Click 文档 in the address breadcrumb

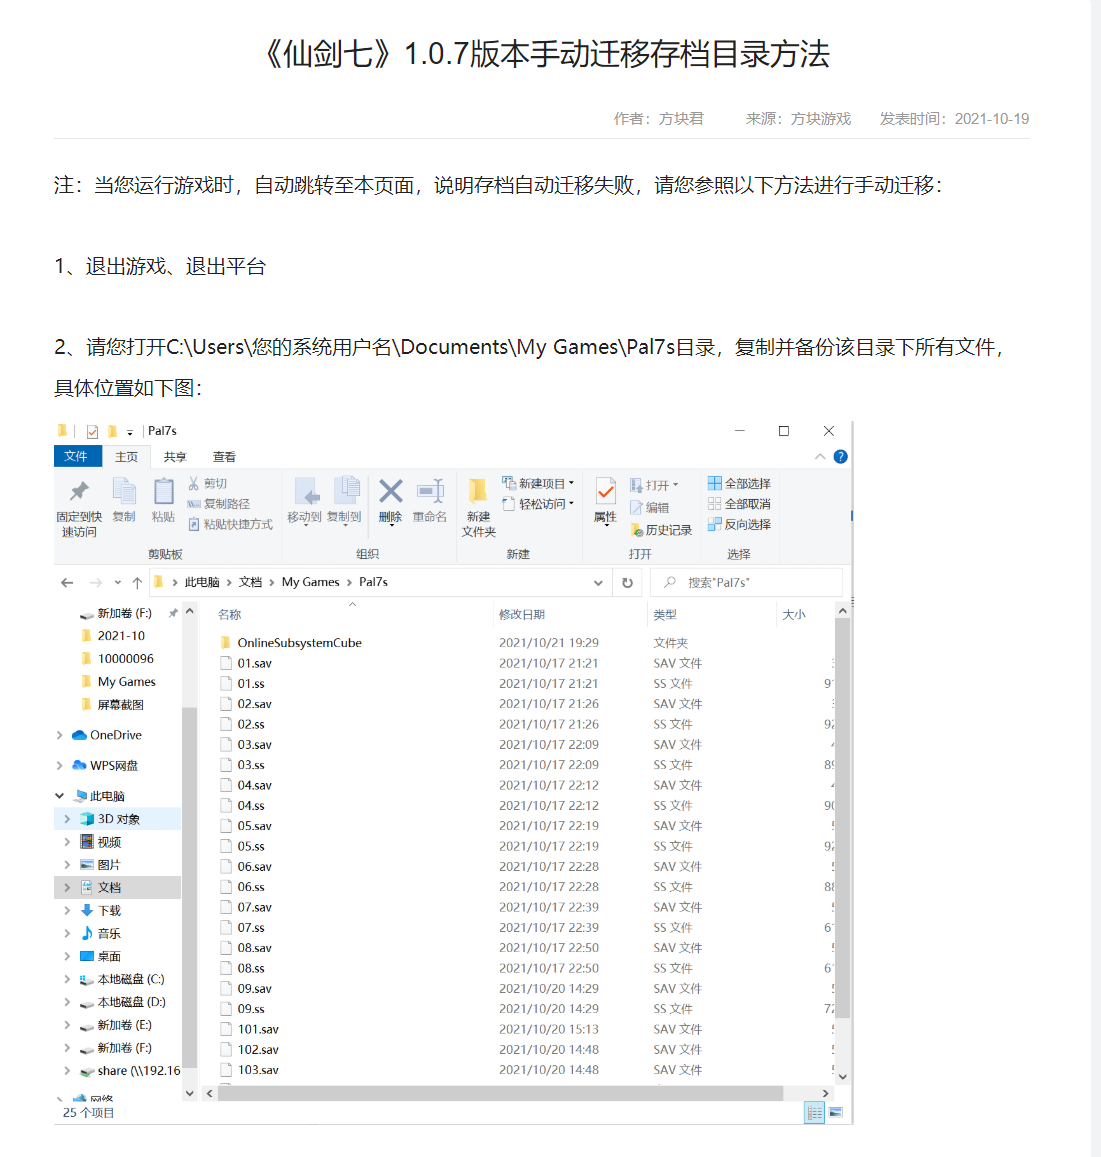[x=250, y=582]
